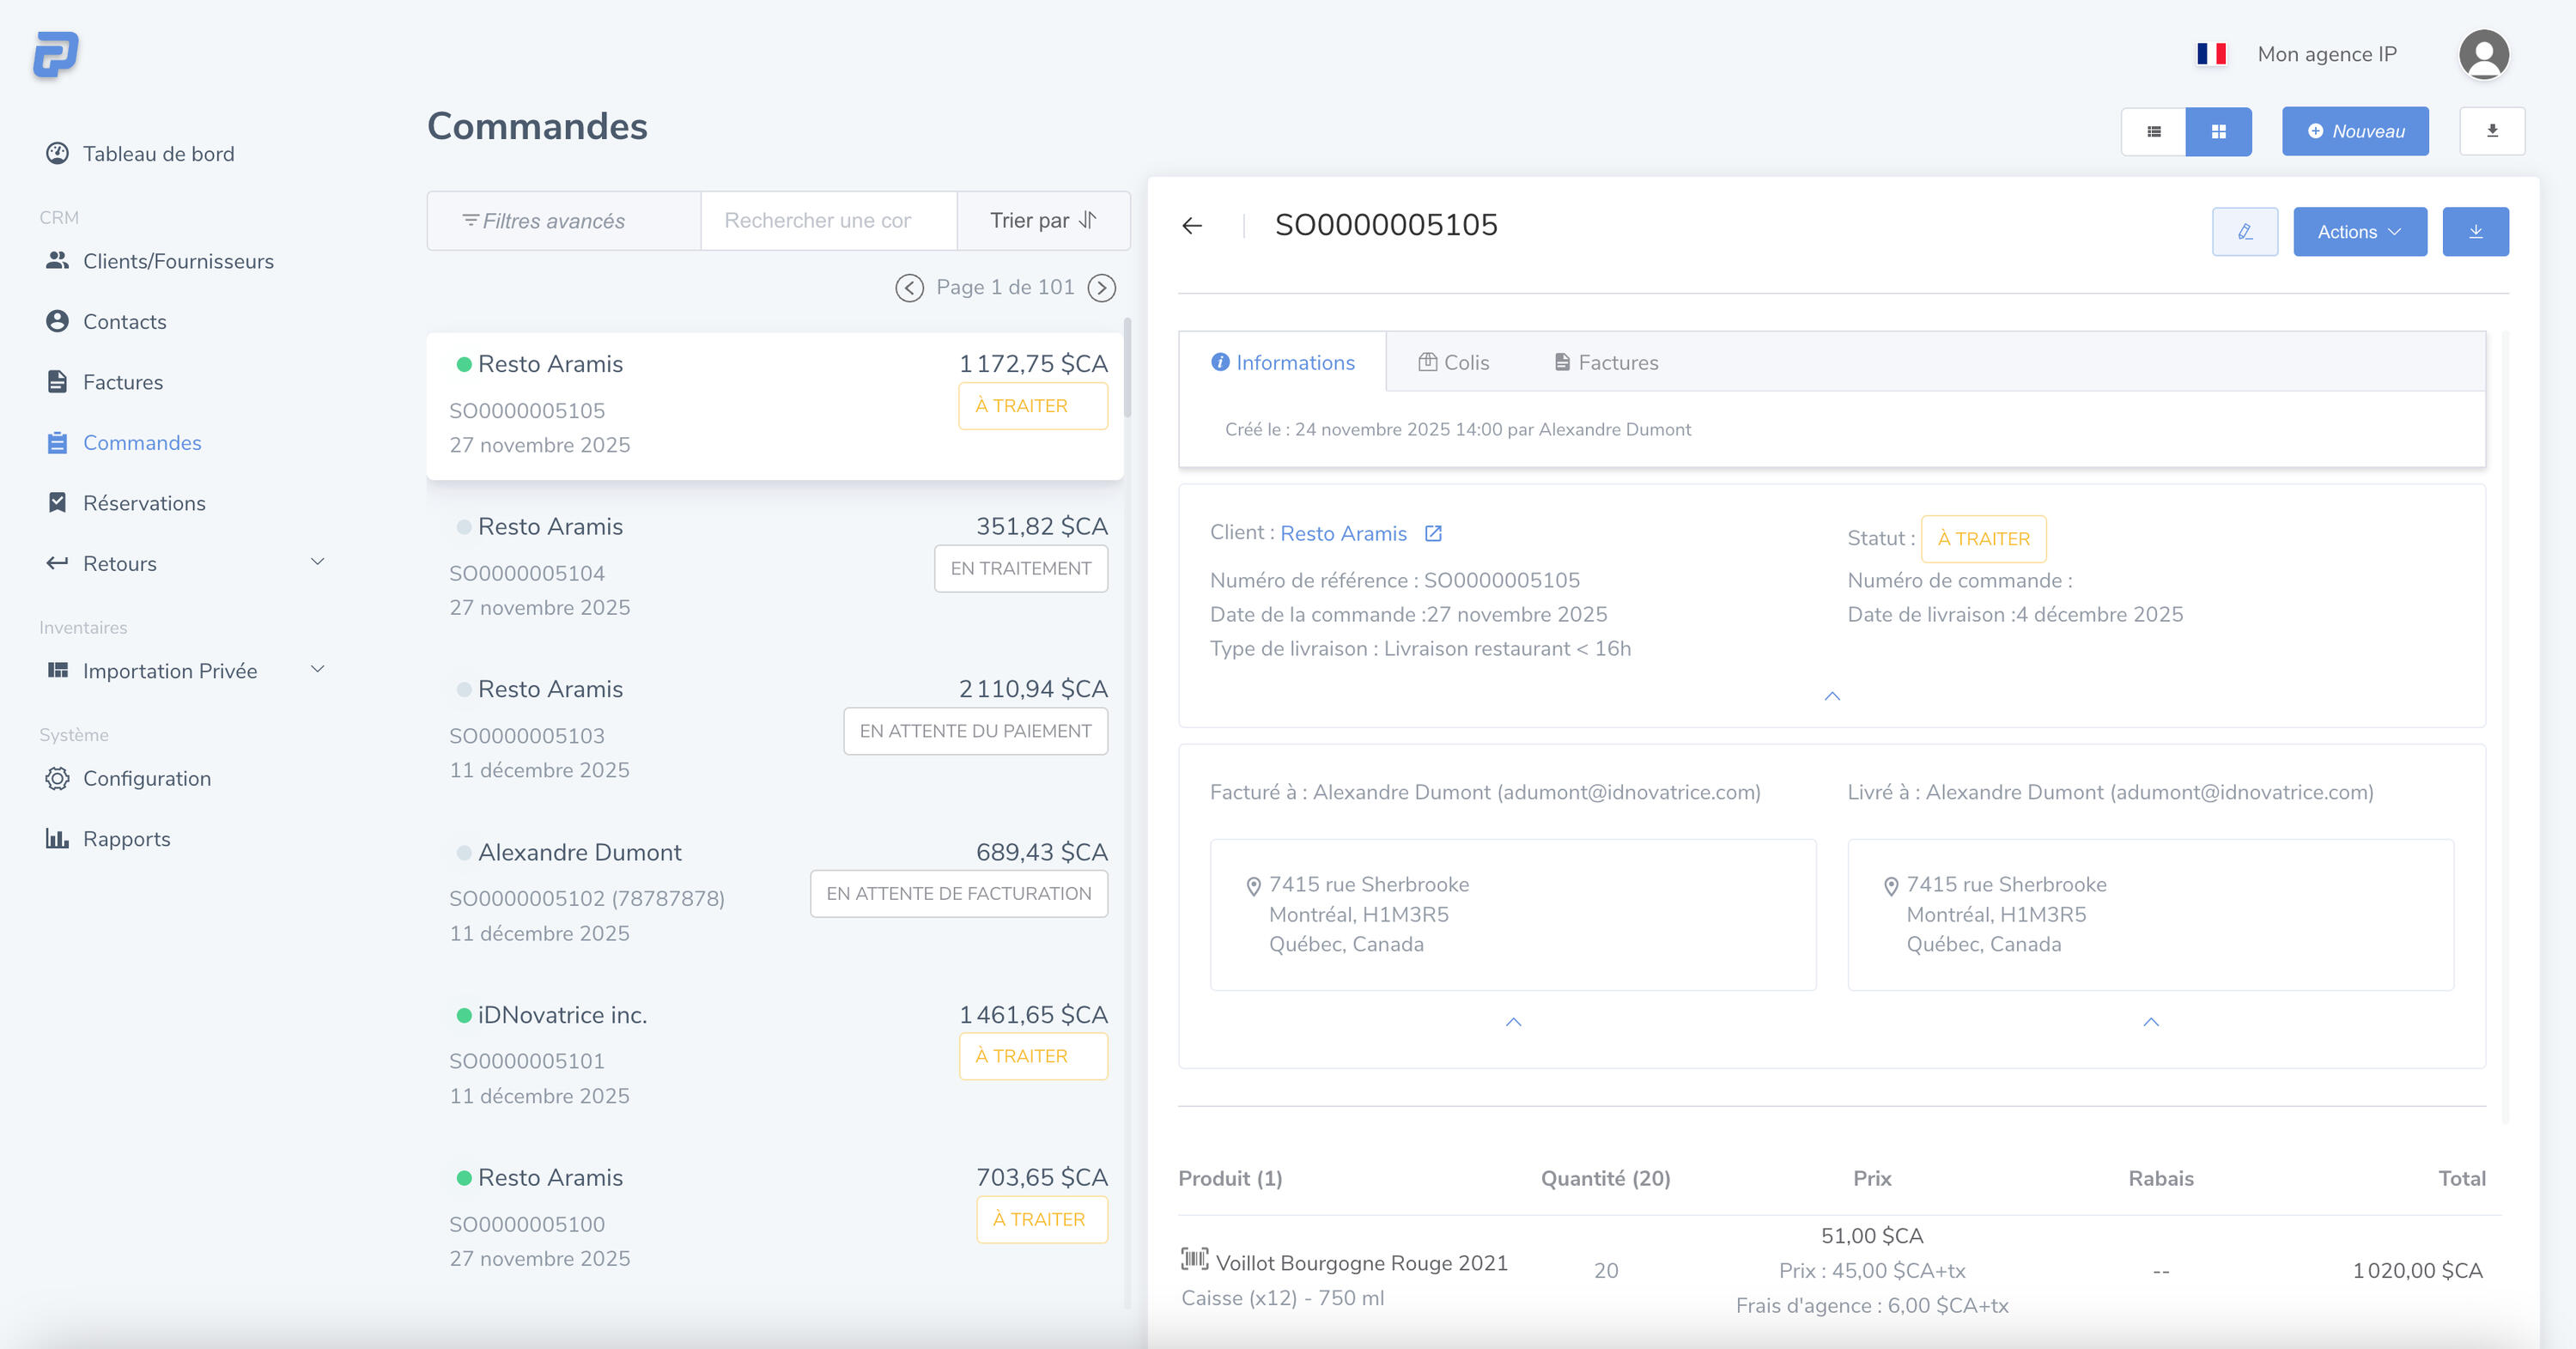
Task: Switch to the Colis tab
Action: 1453,363
